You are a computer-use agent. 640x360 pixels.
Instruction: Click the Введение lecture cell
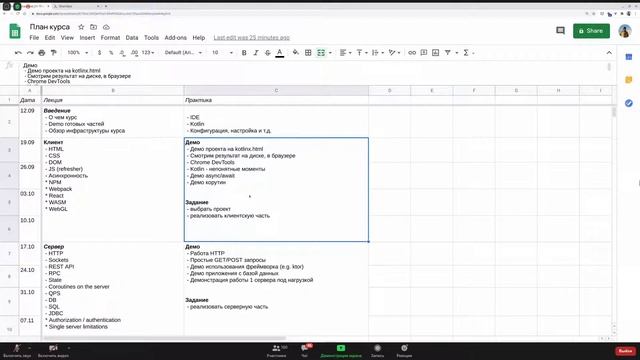point(113,122)
